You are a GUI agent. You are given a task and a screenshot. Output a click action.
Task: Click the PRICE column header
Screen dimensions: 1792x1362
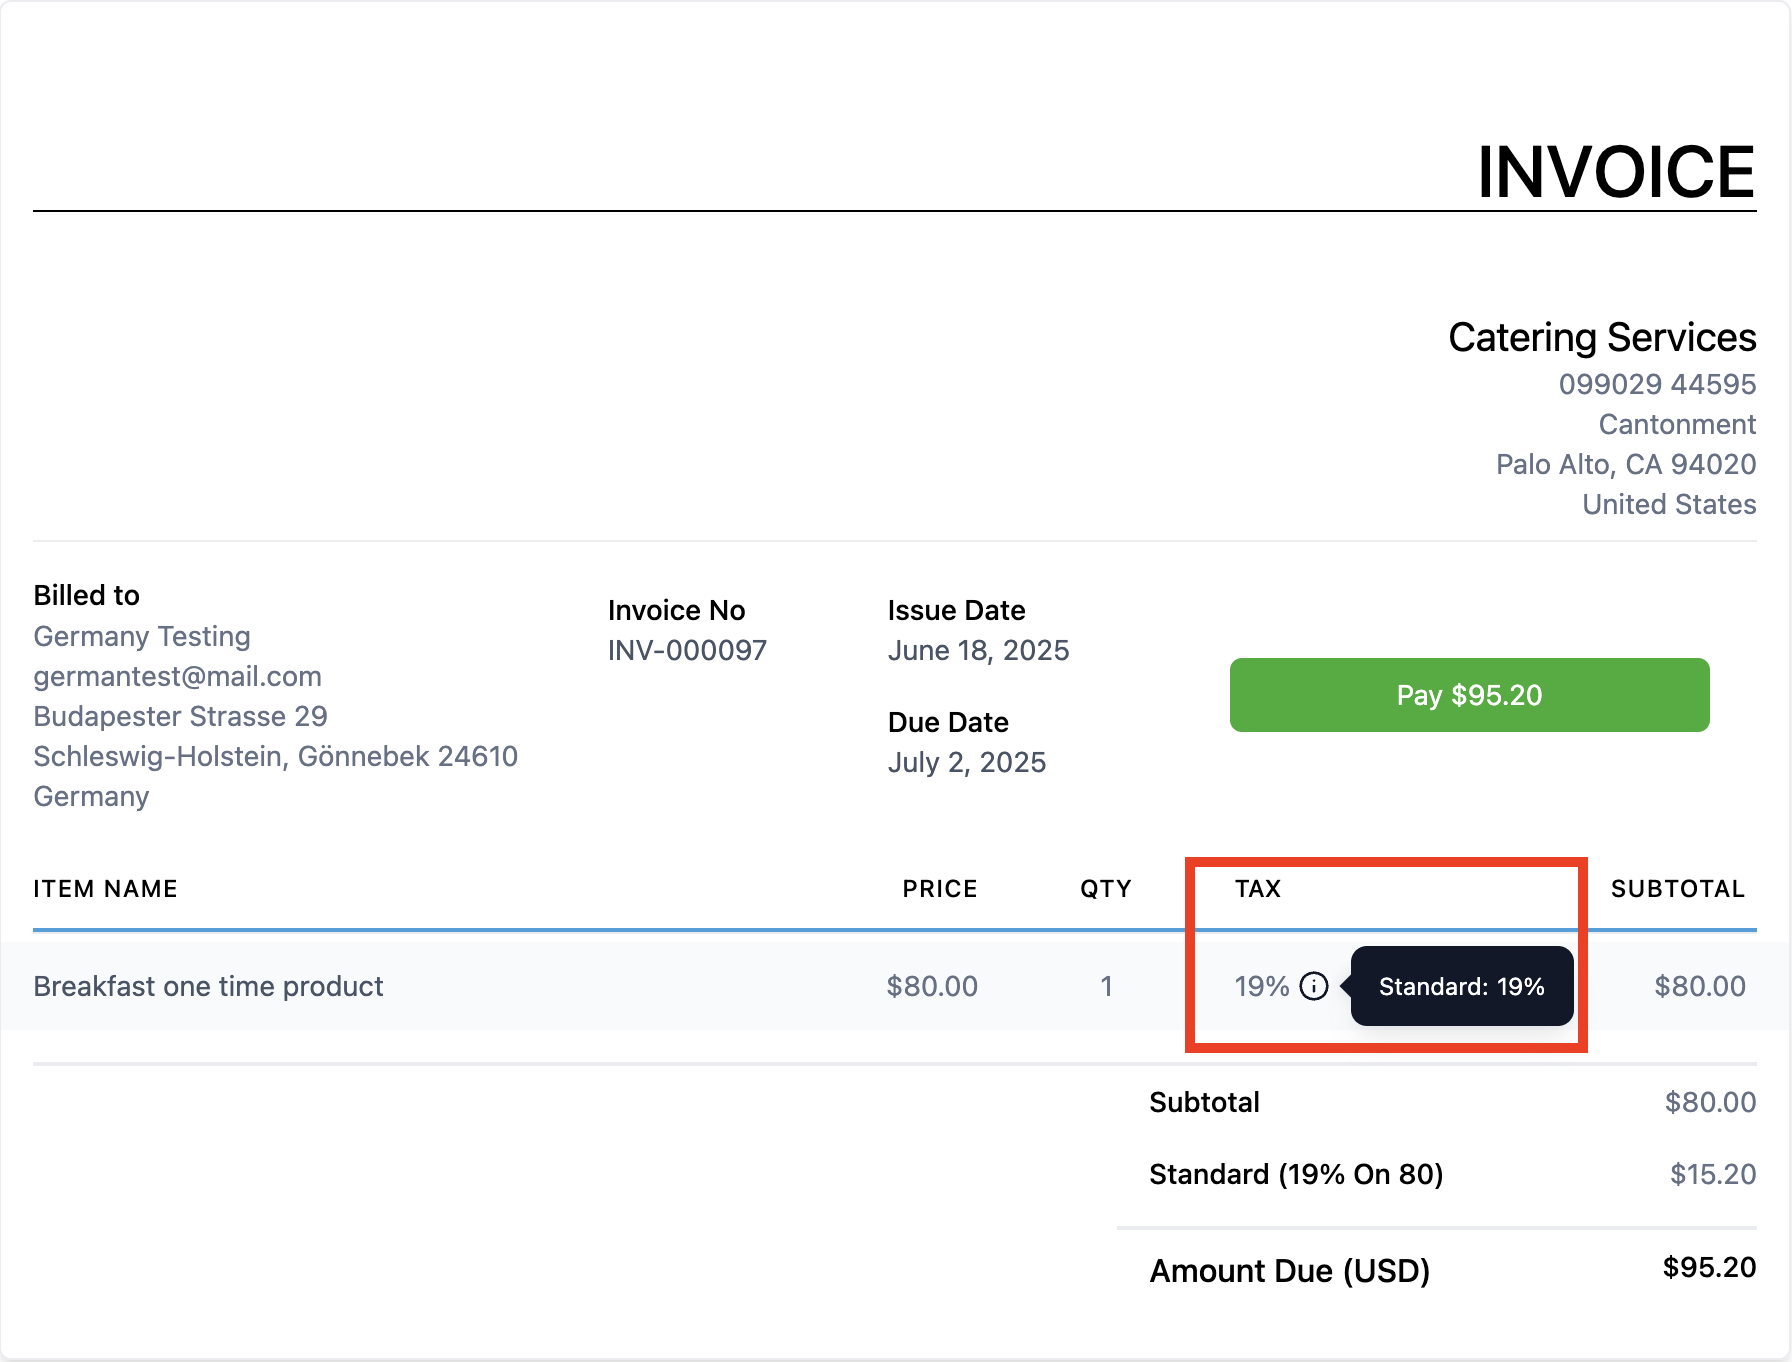940,889
